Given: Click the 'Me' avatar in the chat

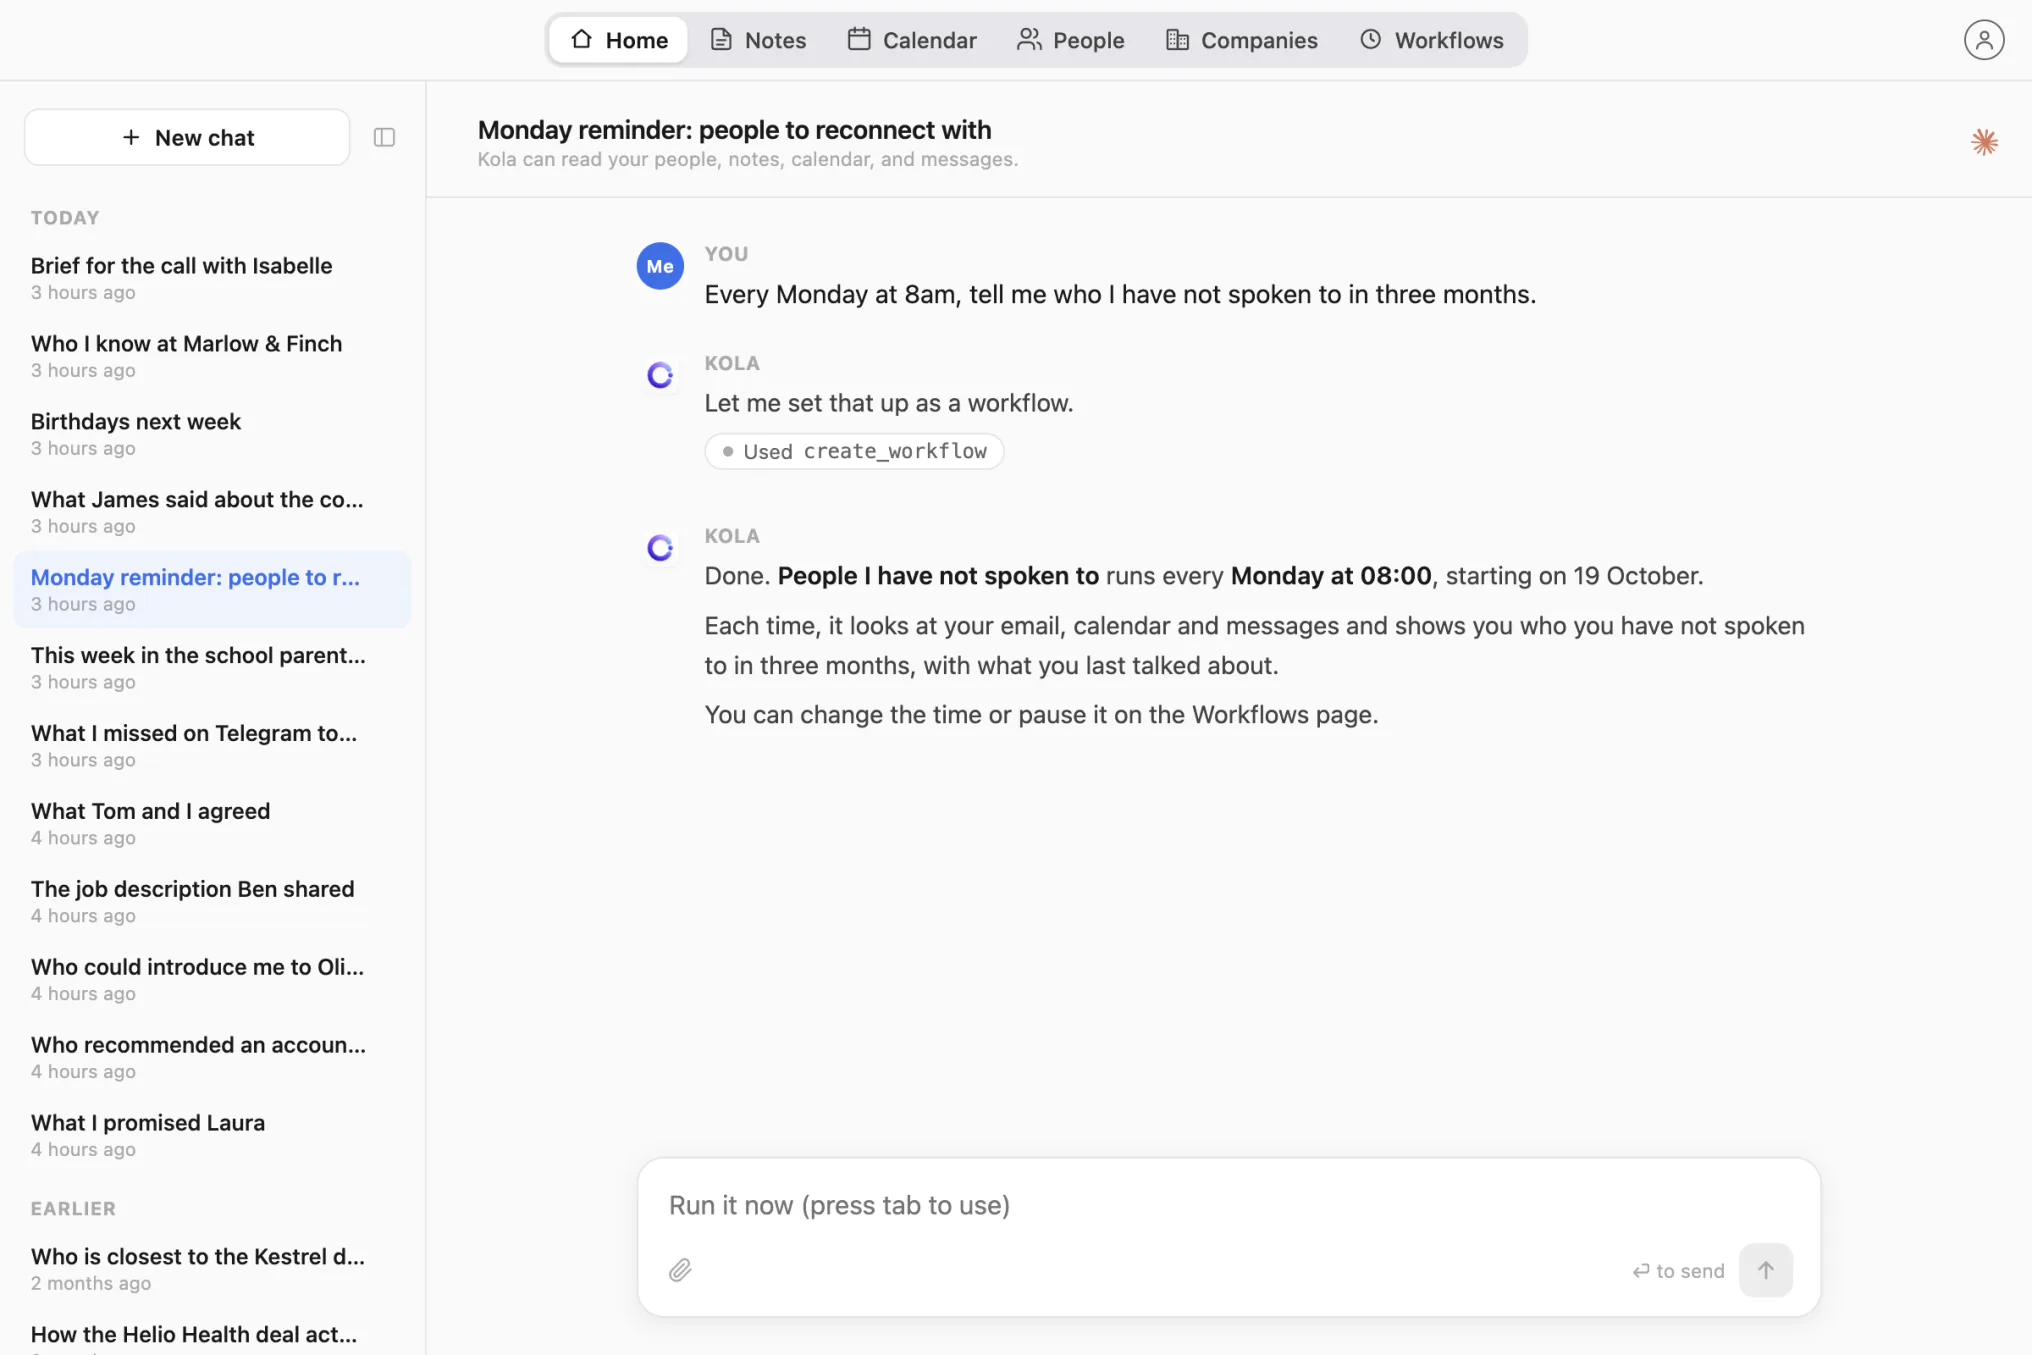Looking at the screenshot, I should 660,266.
